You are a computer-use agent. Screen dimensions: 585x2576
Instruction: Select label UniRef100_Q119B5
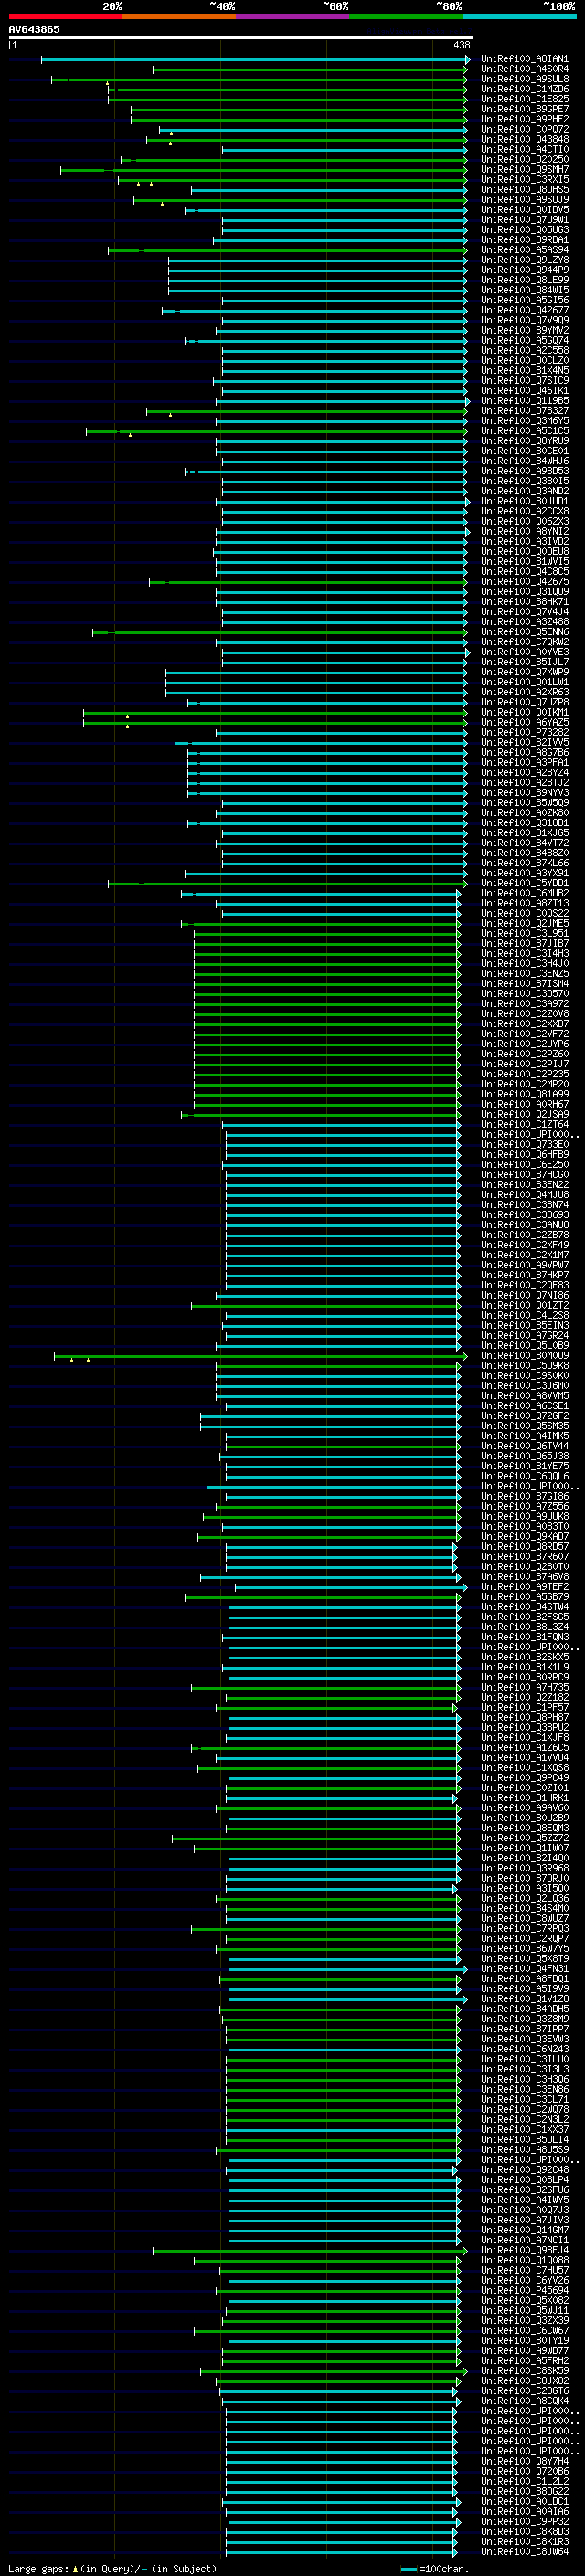[x=524, y=401]
